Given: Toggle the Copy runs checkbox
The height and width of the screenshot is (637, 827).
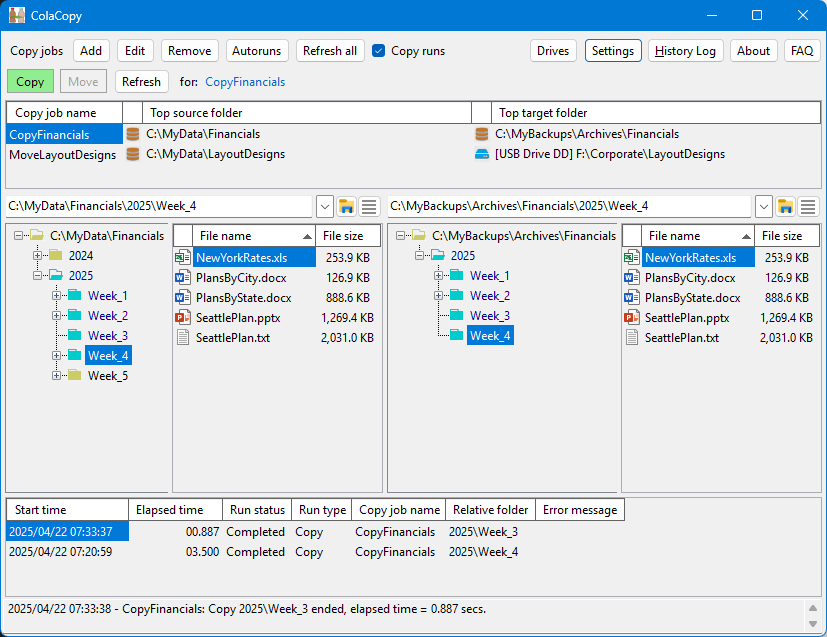Looking at the screenshot, I should 378,51.
